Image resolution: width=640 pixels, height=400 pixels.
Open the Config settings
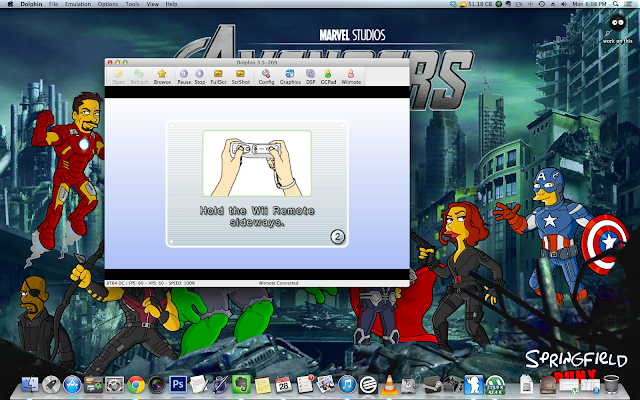click(266, 76)
